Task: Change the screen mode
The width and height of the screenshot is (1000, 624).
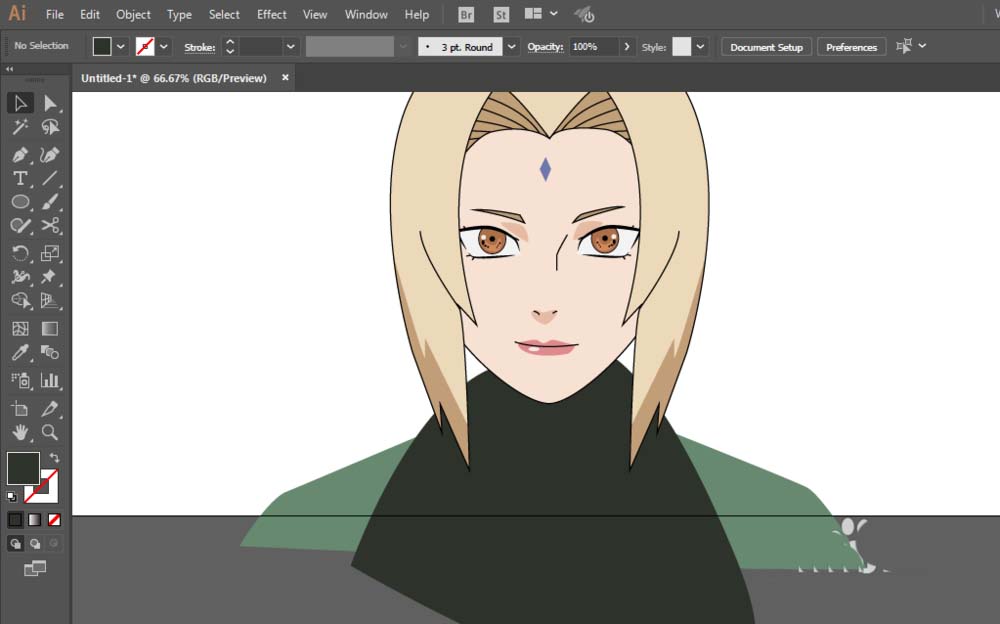Action: click(x=35, y=568)
